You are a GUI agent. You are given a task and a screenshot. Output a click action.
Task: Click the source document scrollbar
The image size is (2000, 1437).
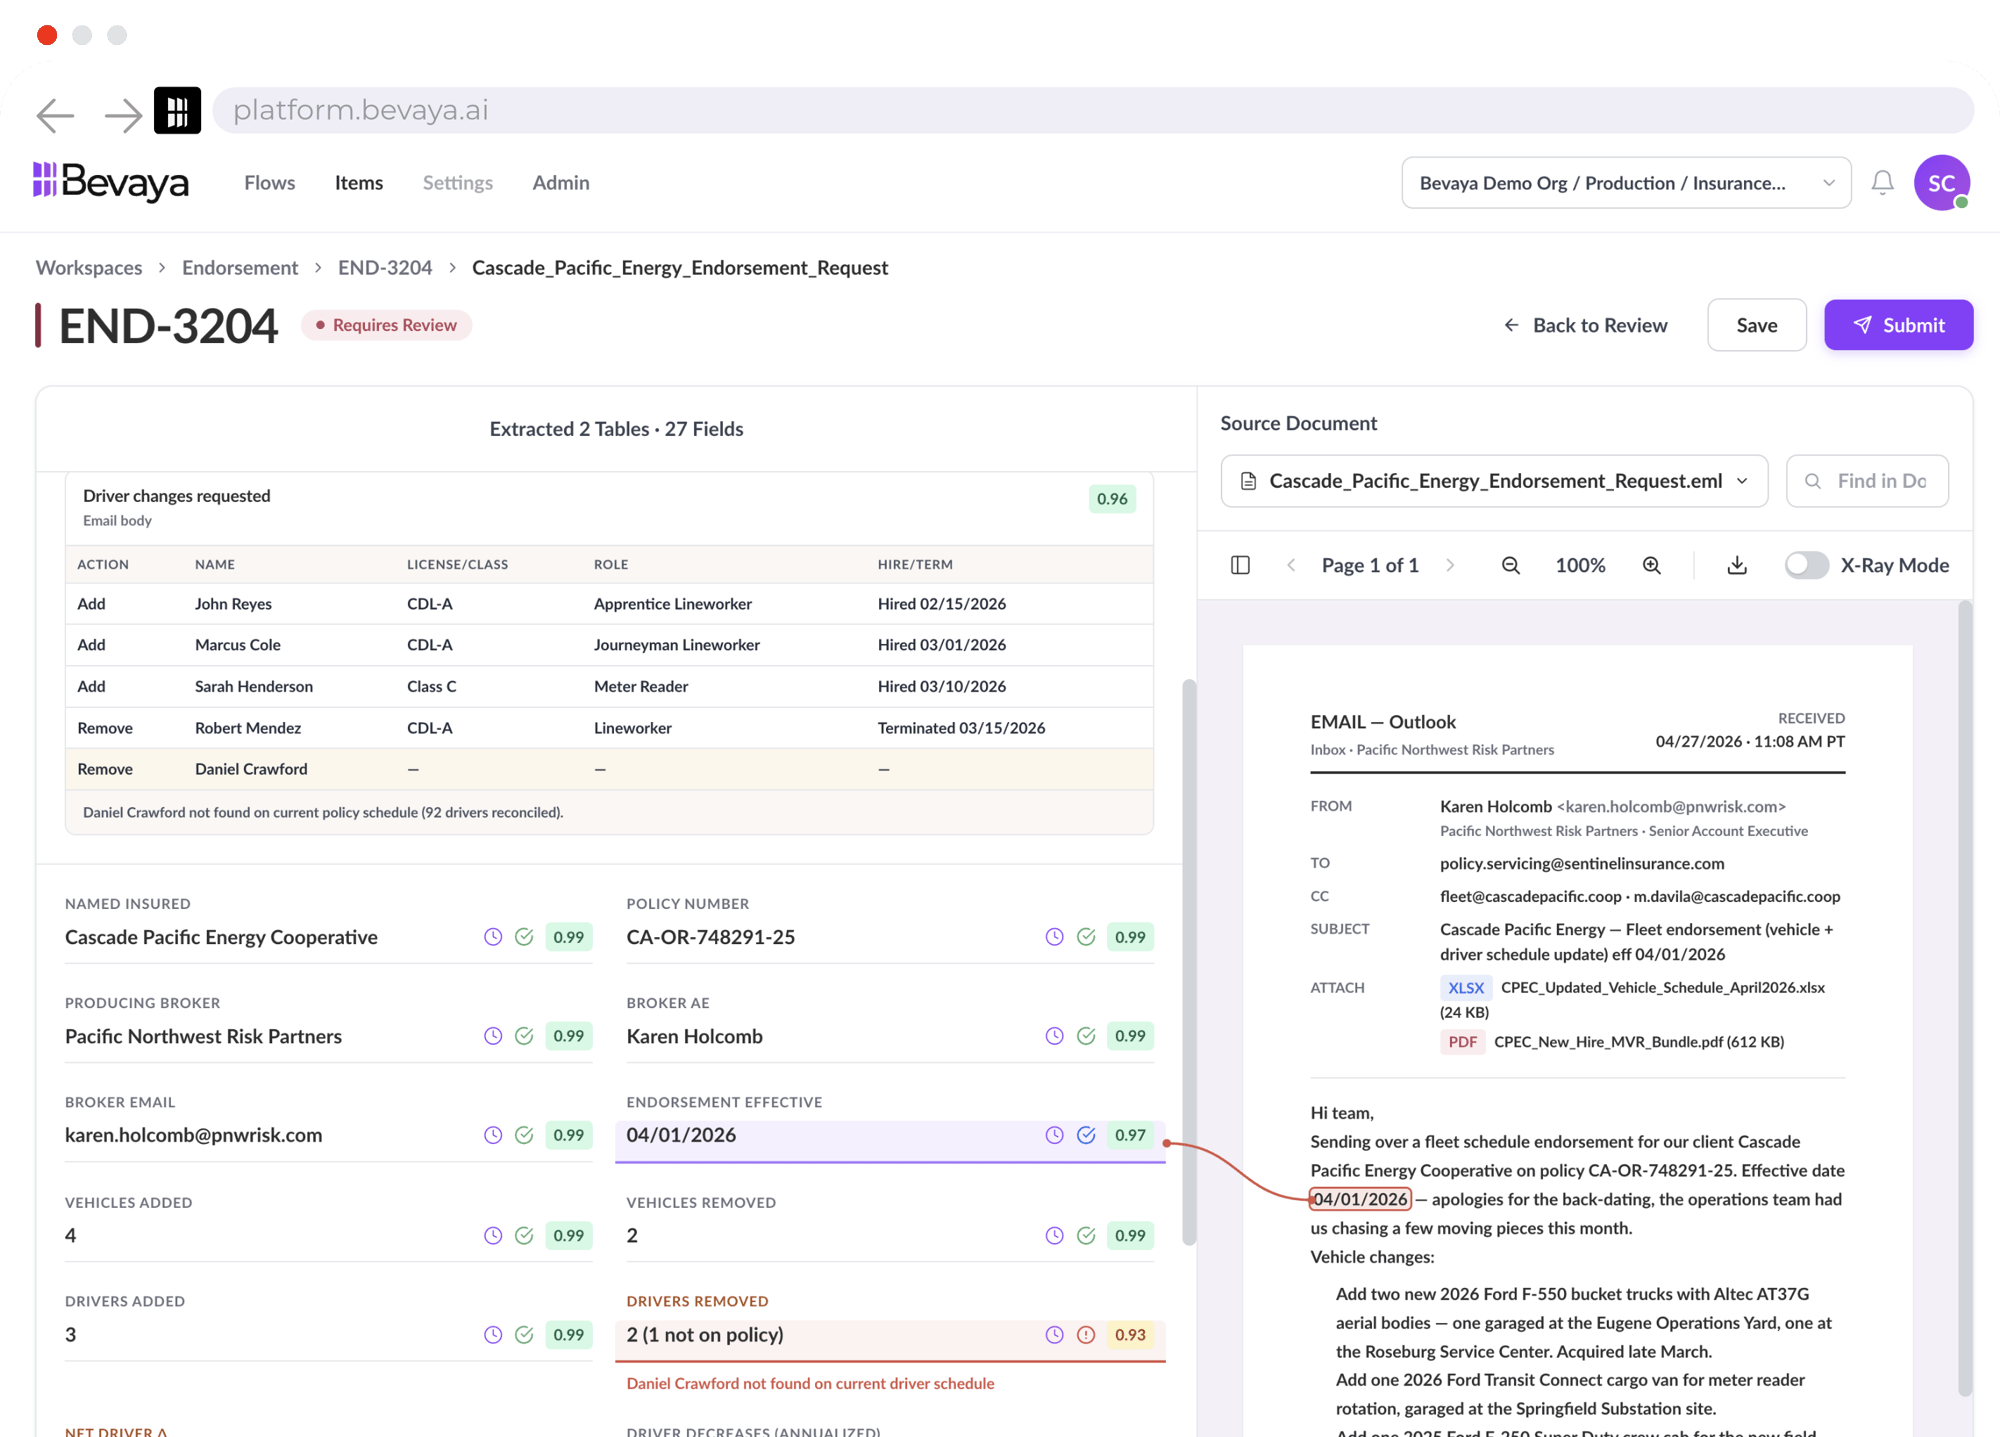pos(1965,998)
